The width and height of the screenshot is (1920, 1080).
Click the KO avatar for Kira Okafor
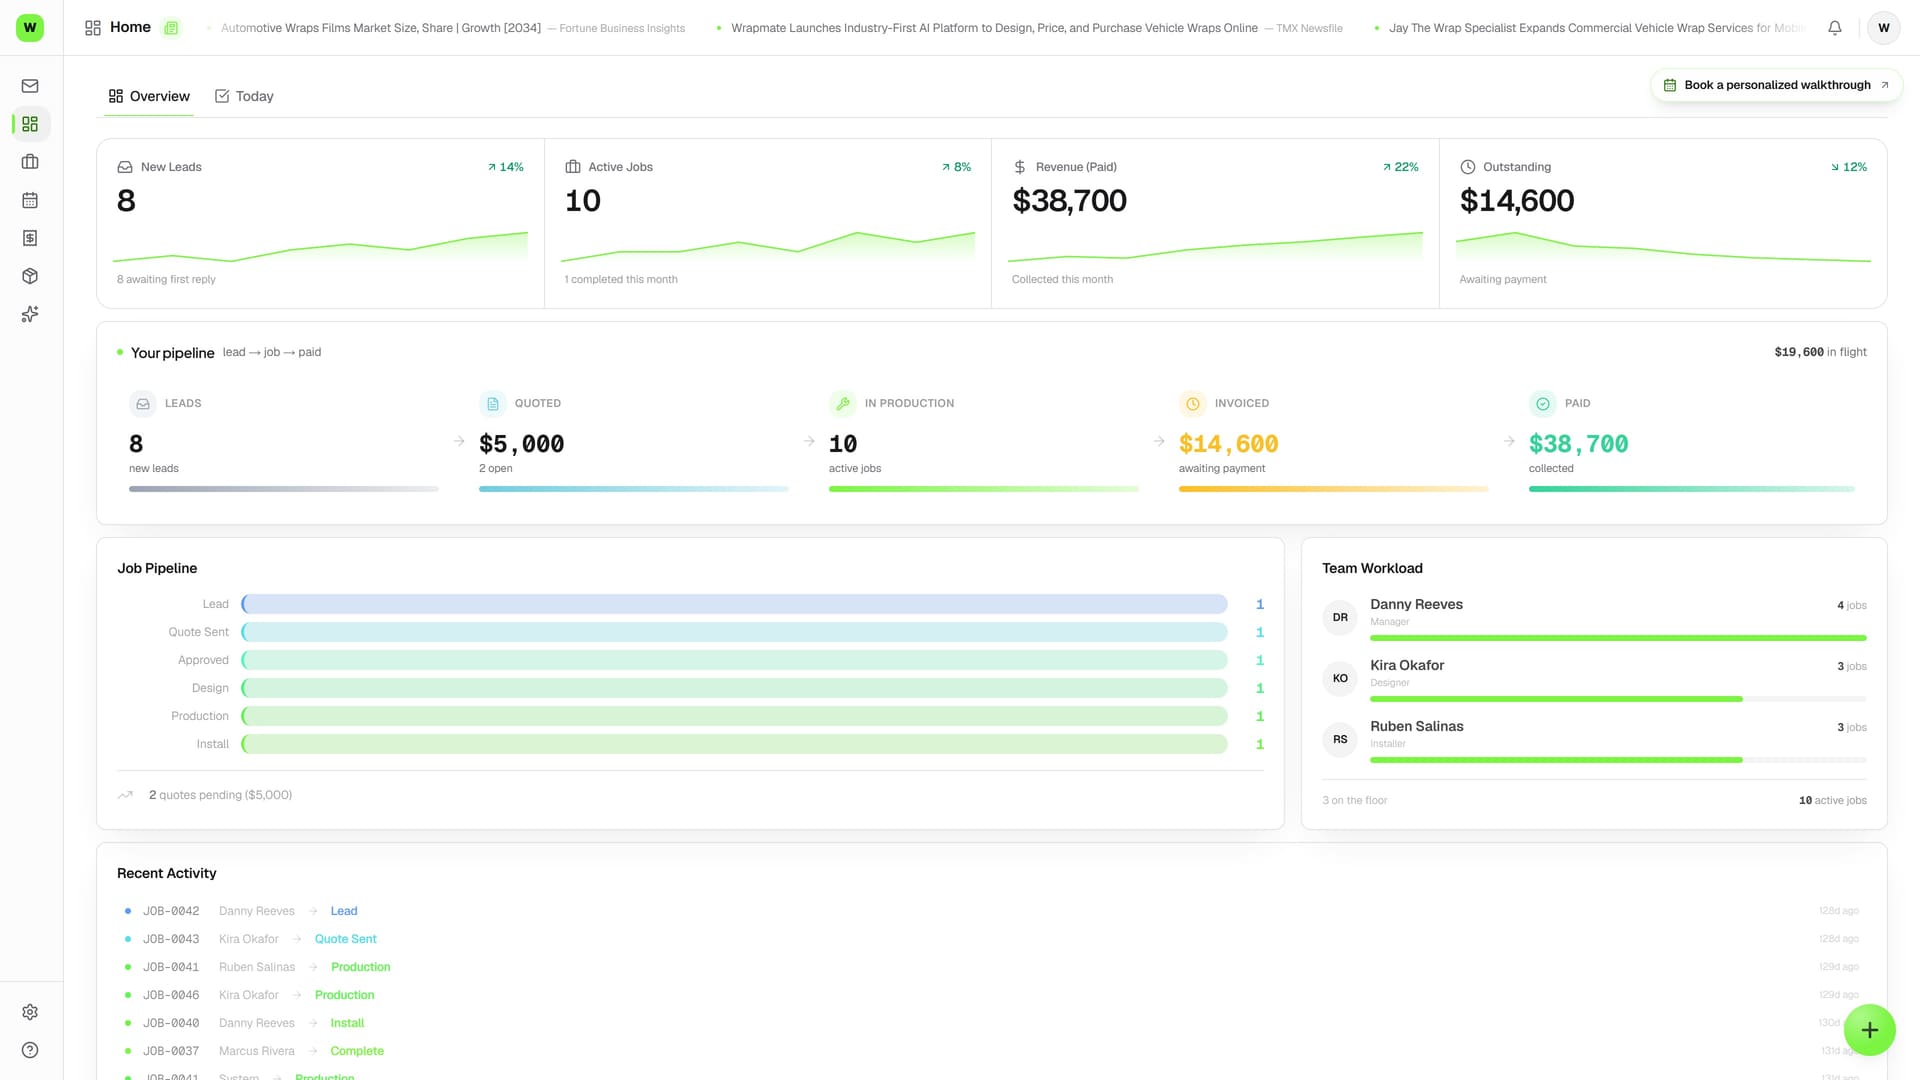click(x=1340, y=679)
